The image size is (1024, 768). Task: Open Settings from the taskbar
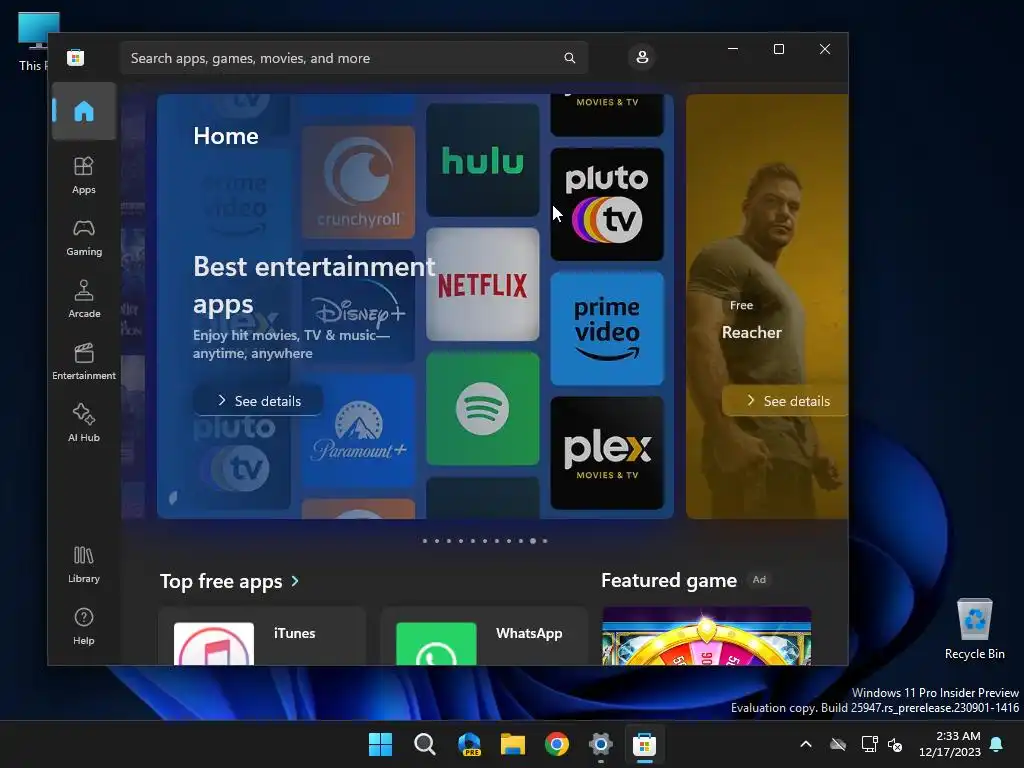tap(600, 744)
